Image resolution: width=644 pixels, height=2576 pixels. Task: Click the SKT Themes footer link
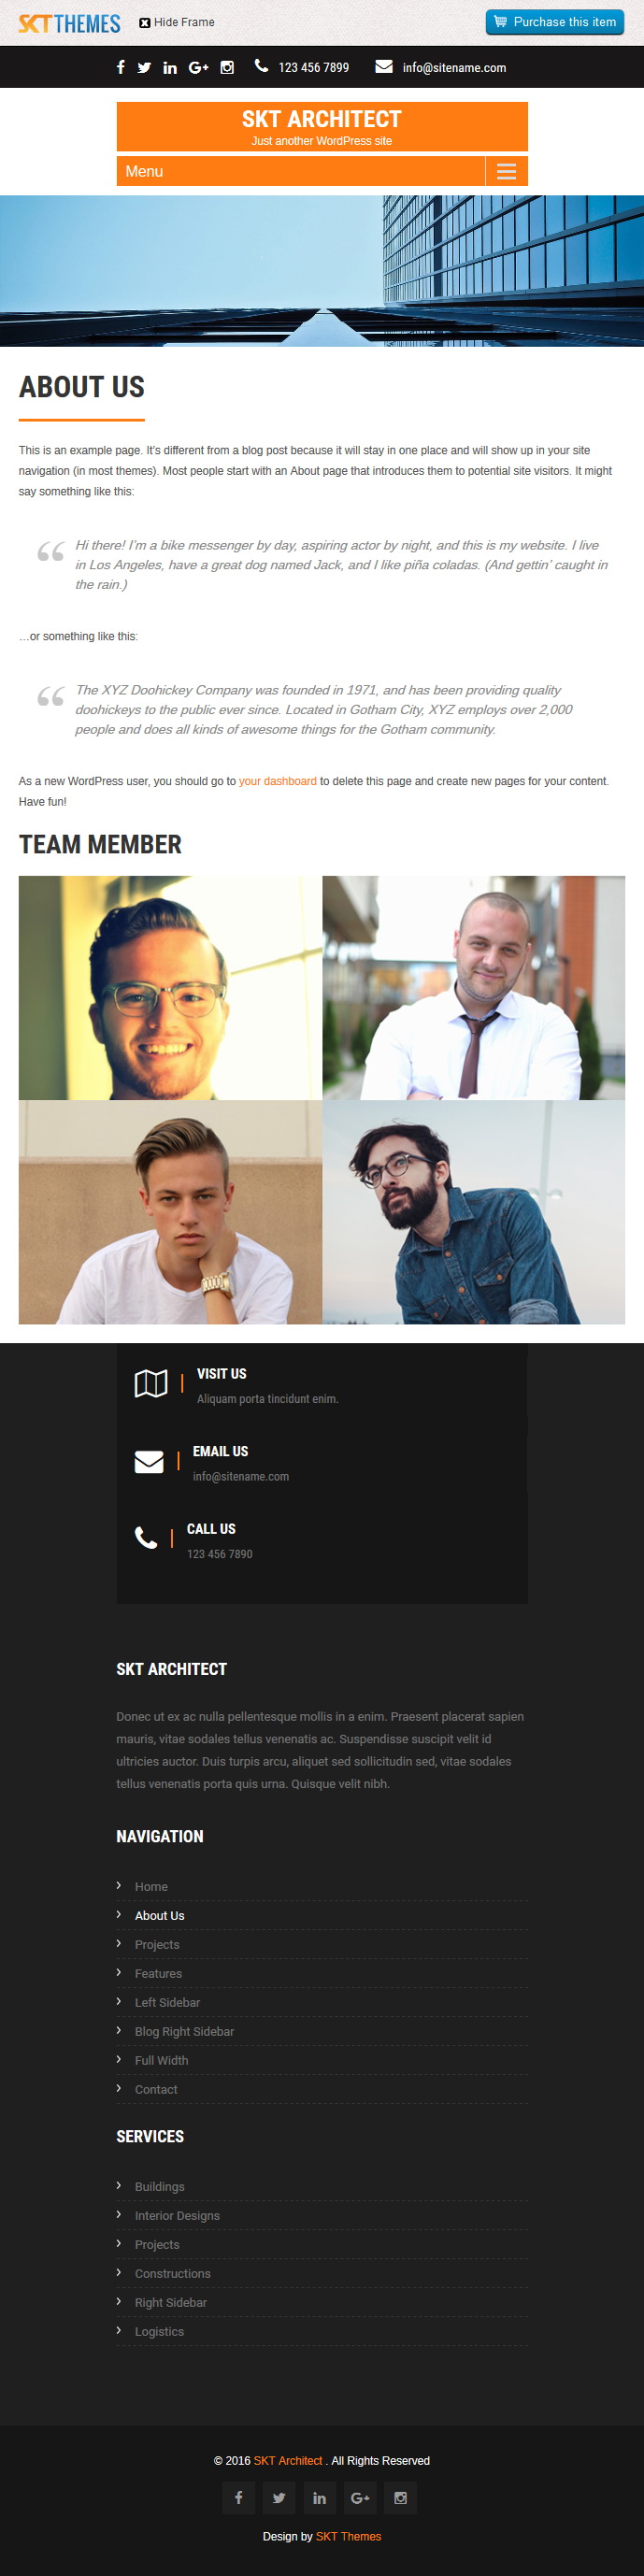coord(348,2536)
